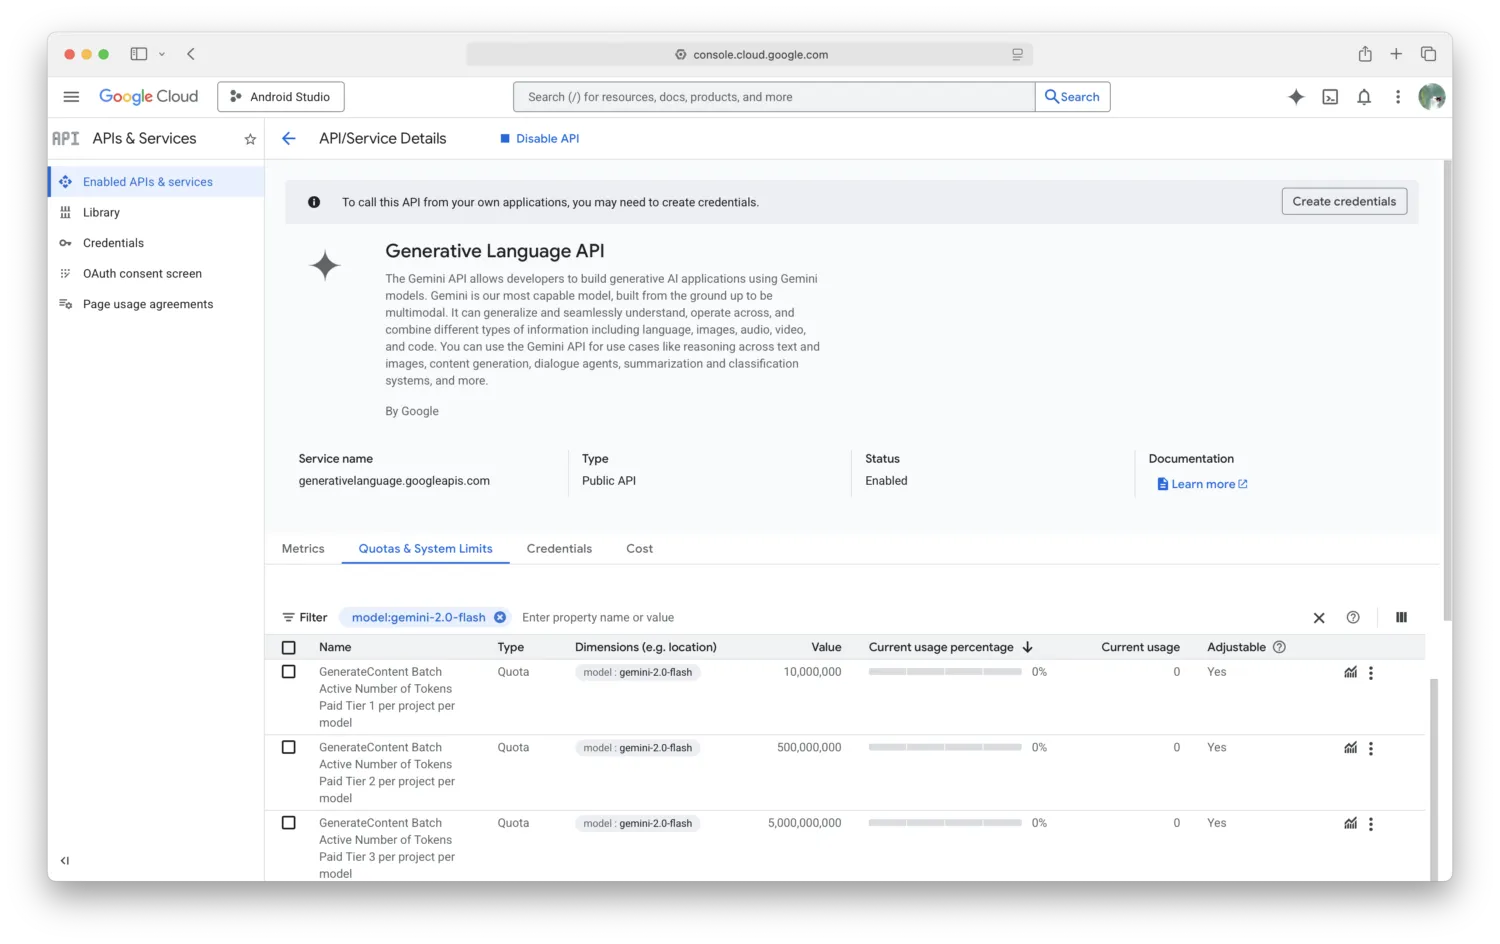Image resolution: width=1500 pixels, height=944 pixels.
Task: View monitoring chart for Tier 1 quota
Action: tap(1350, 672)
